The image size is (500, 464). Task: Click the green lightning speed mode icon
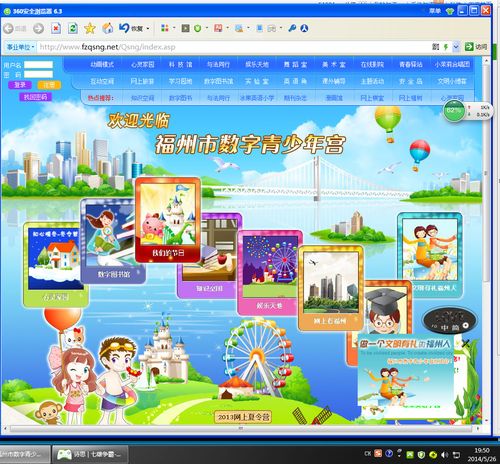tap(446, 47)
